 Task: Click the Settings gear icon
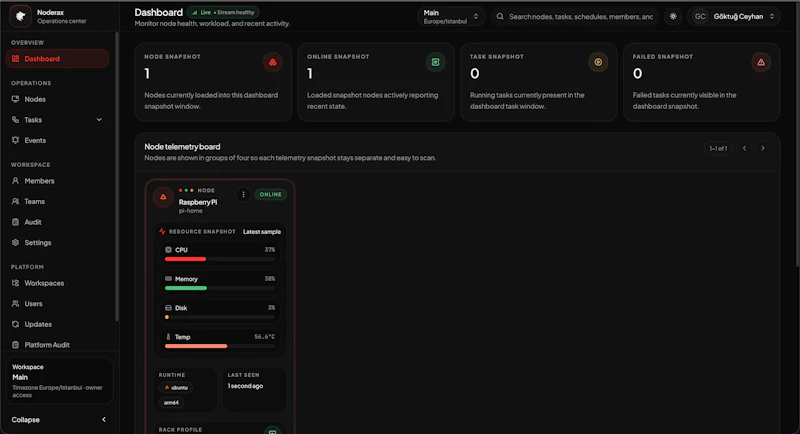click(15, 242)
